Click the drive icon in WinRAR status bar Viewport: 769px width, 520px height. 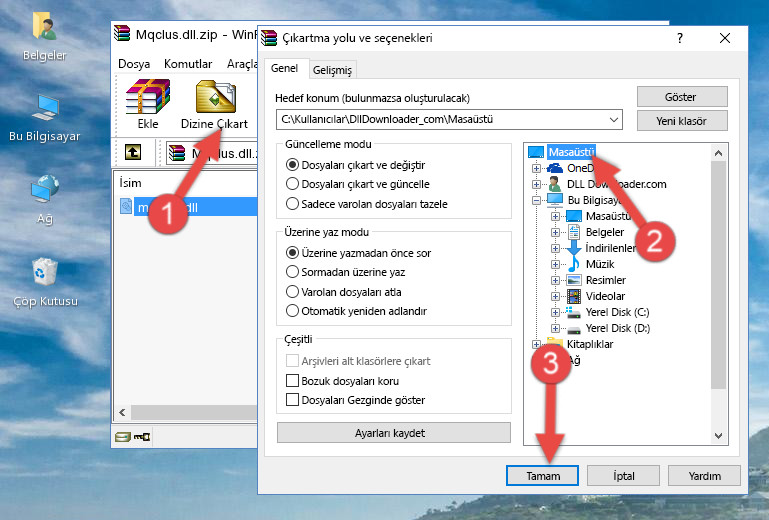123,436
